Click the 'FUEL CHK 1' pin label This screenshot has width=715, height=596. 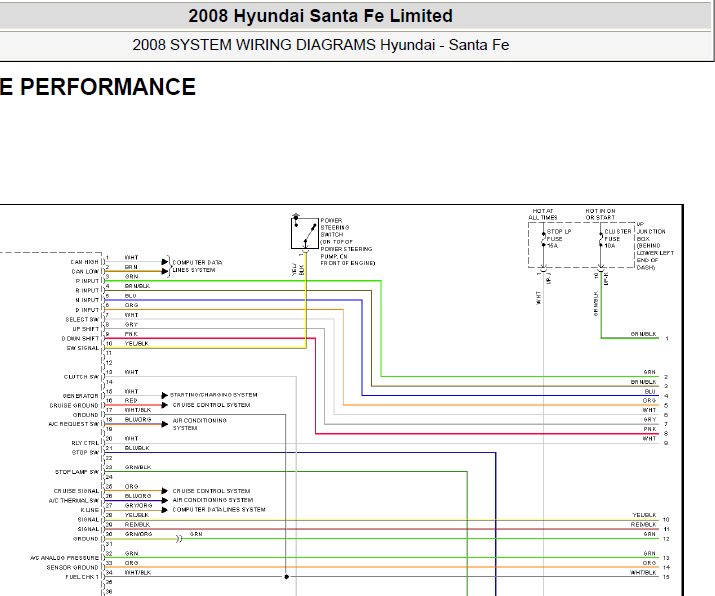click(x=82, y=578)
